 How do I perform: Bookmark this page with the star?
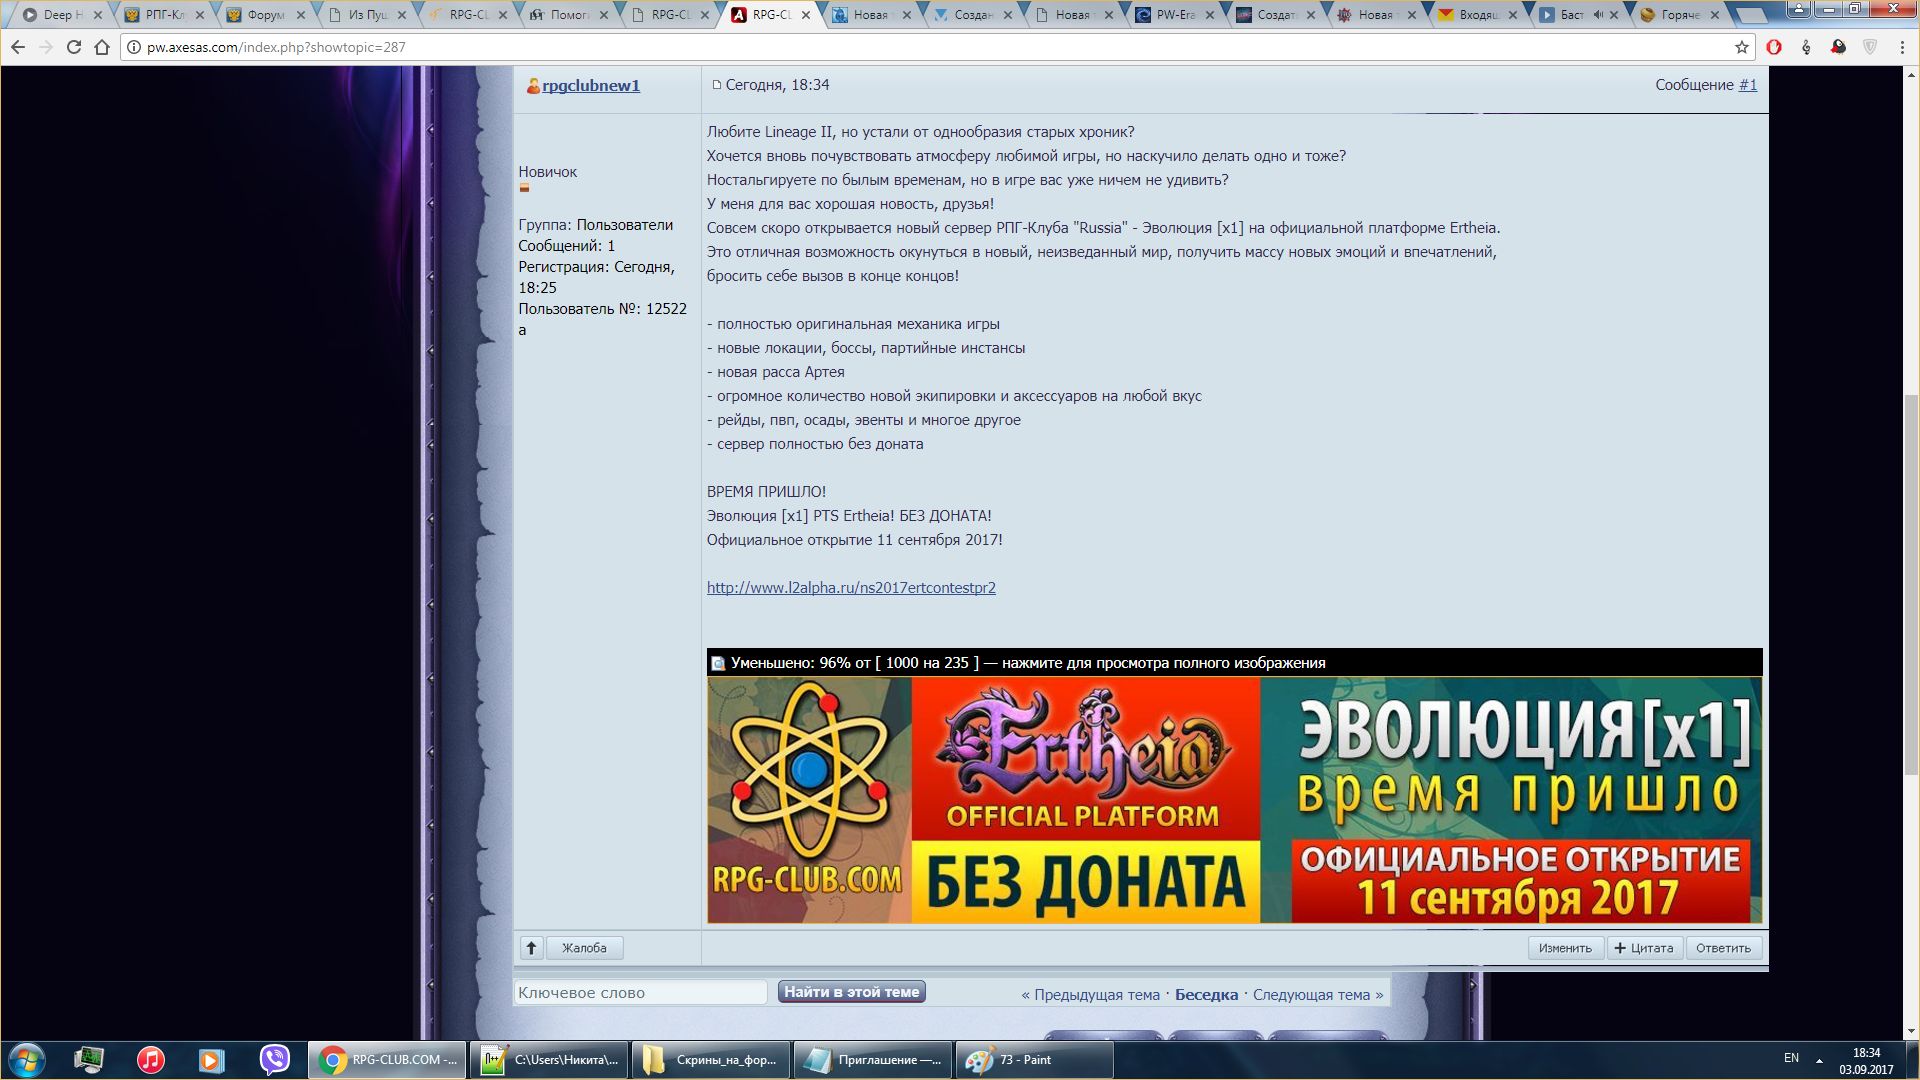point(1742,47)
